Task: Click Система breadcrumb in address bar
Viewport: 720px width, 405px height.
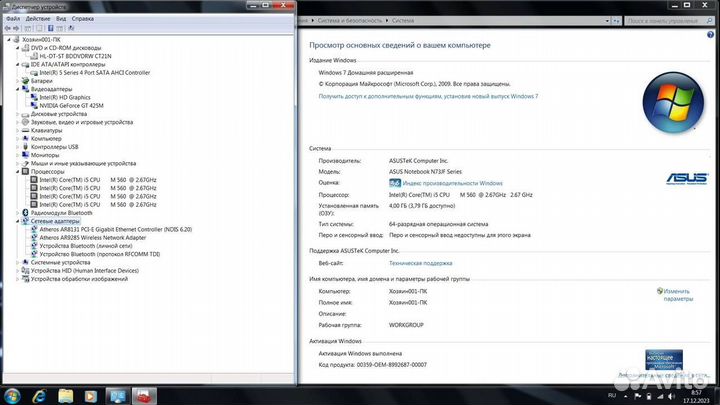Action: [403, 21]
